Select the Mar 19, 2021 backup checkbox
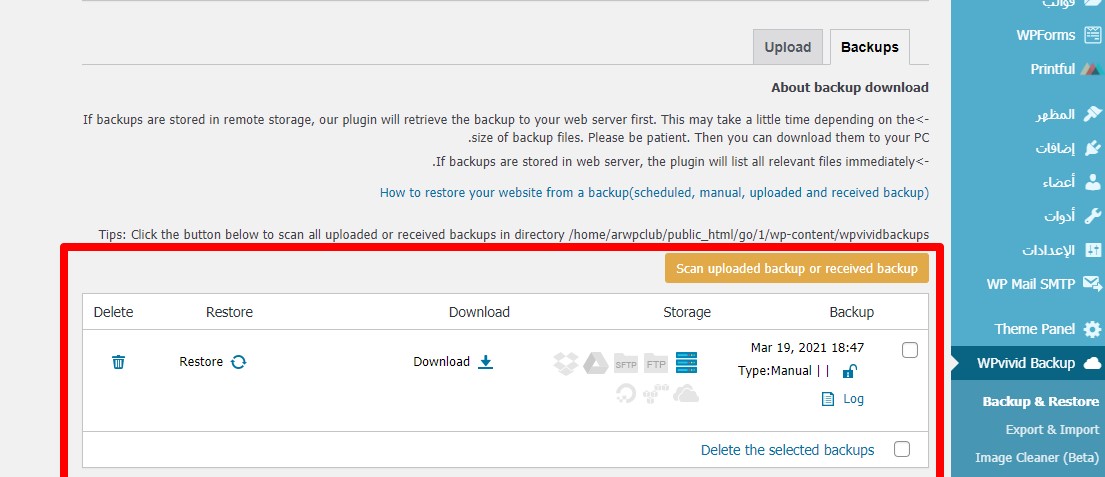The width and height of the screenshot is (1105, 477). pyautogui.click(x=909, y=350)
